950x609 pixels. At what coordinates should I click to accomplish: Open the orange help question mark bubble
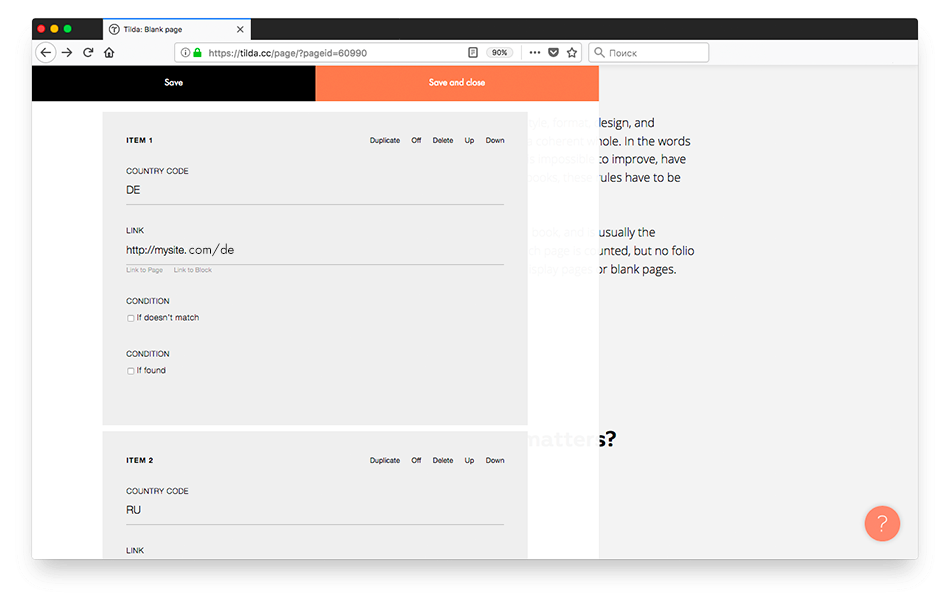(882, 523)
